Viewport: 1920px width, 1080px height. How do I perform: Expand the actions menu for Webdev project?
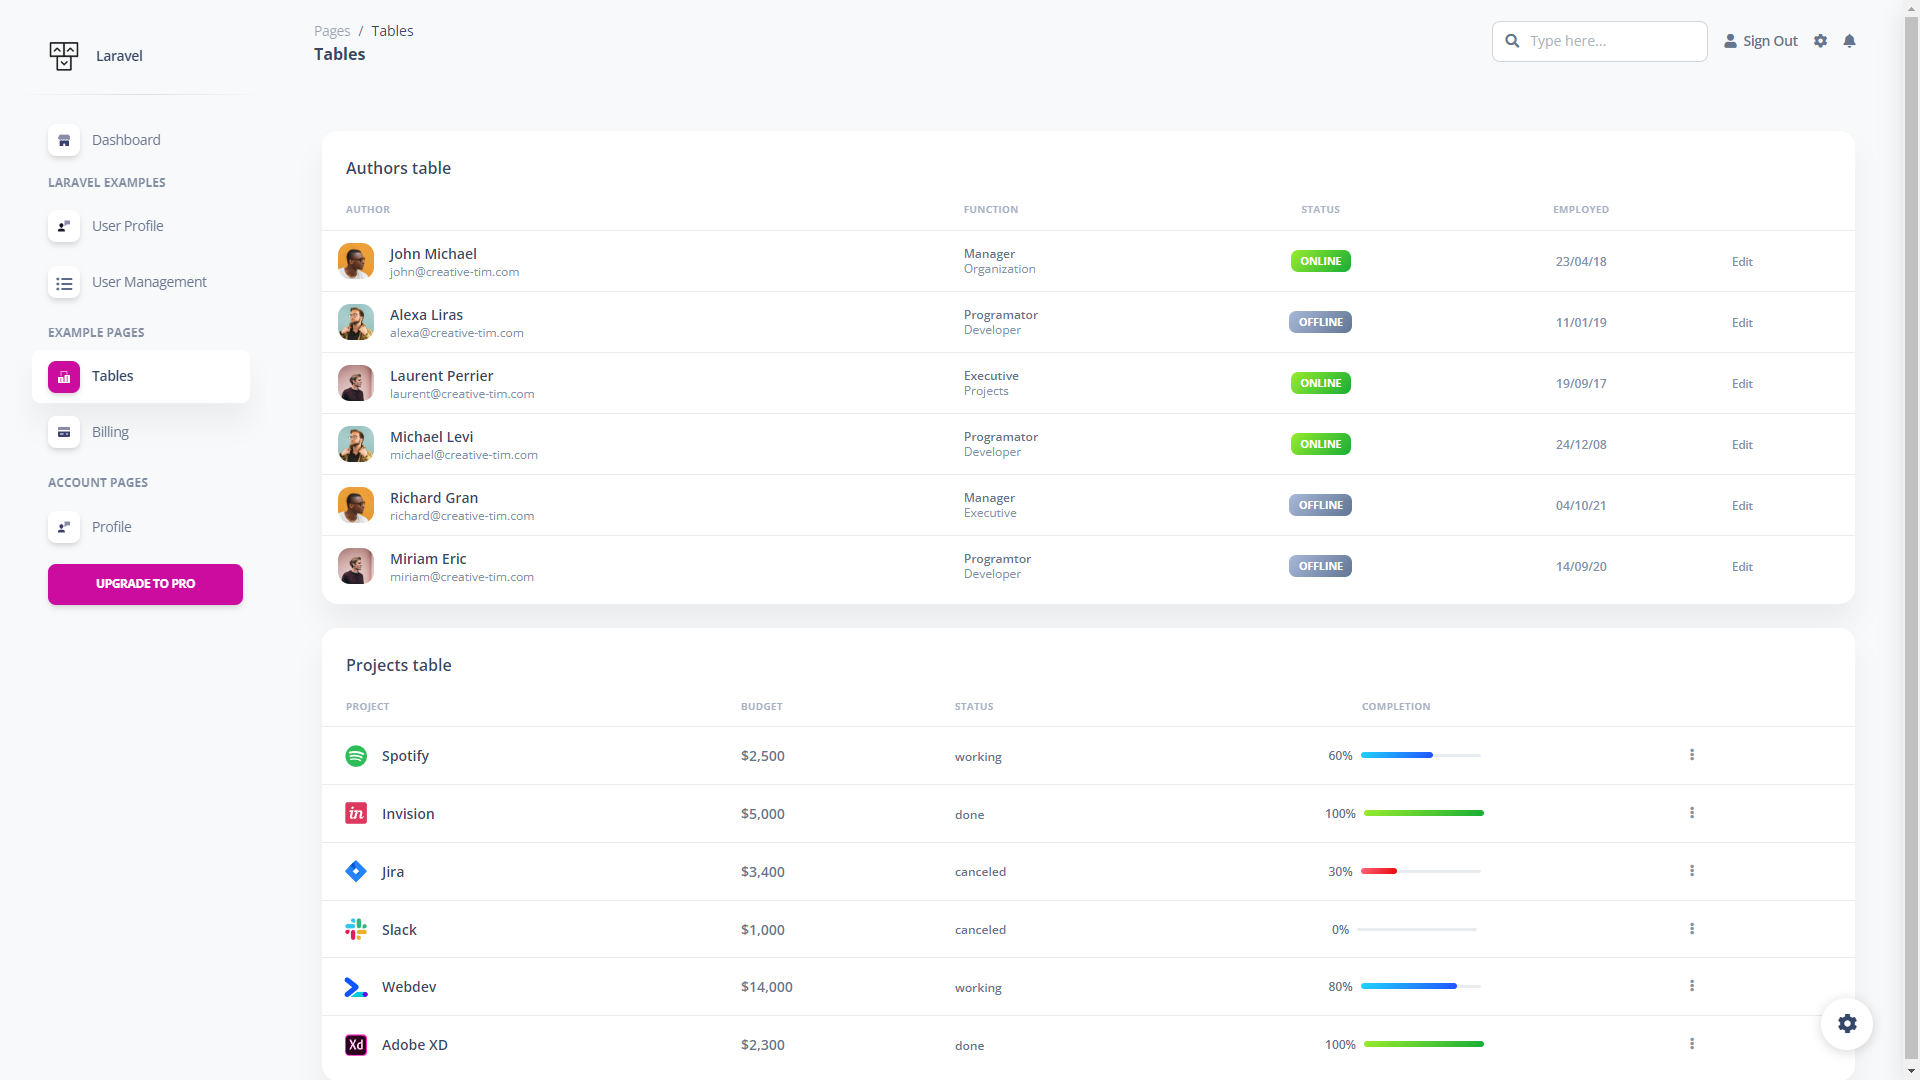pos(1692,986)
